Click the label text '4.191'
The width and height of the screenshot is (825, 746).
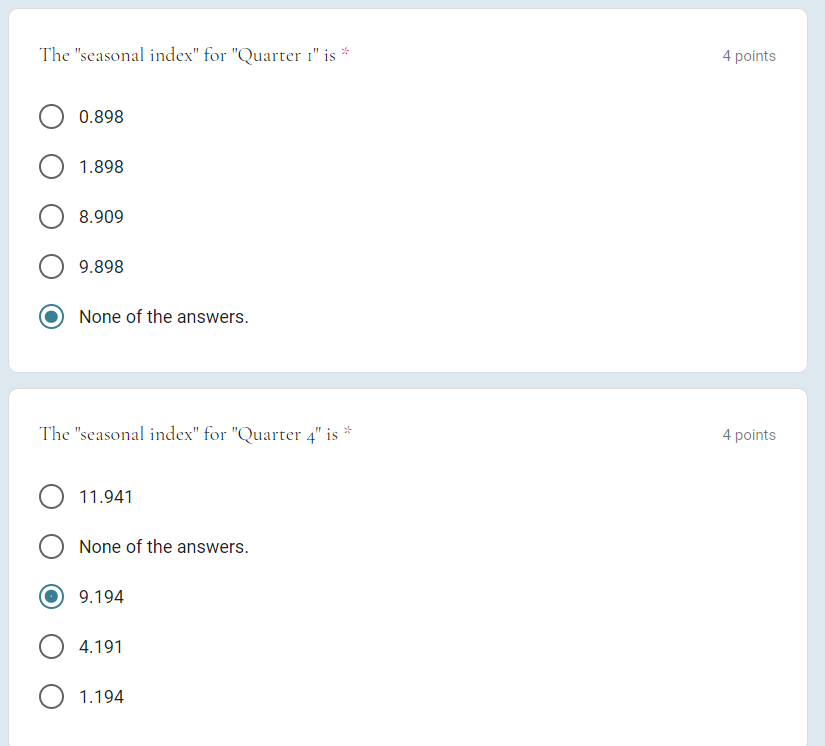[101, 646]
